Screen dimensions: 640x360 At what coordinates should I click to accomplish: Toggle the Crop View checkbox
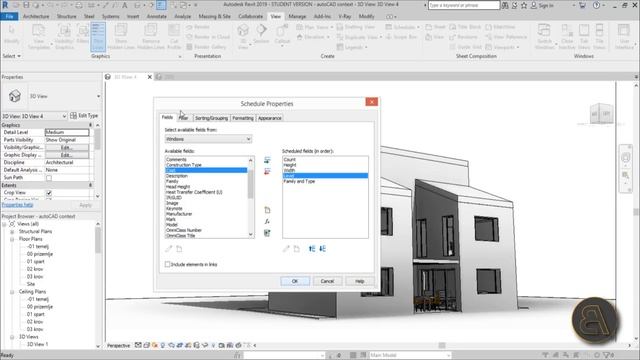[x=49, y=193]
